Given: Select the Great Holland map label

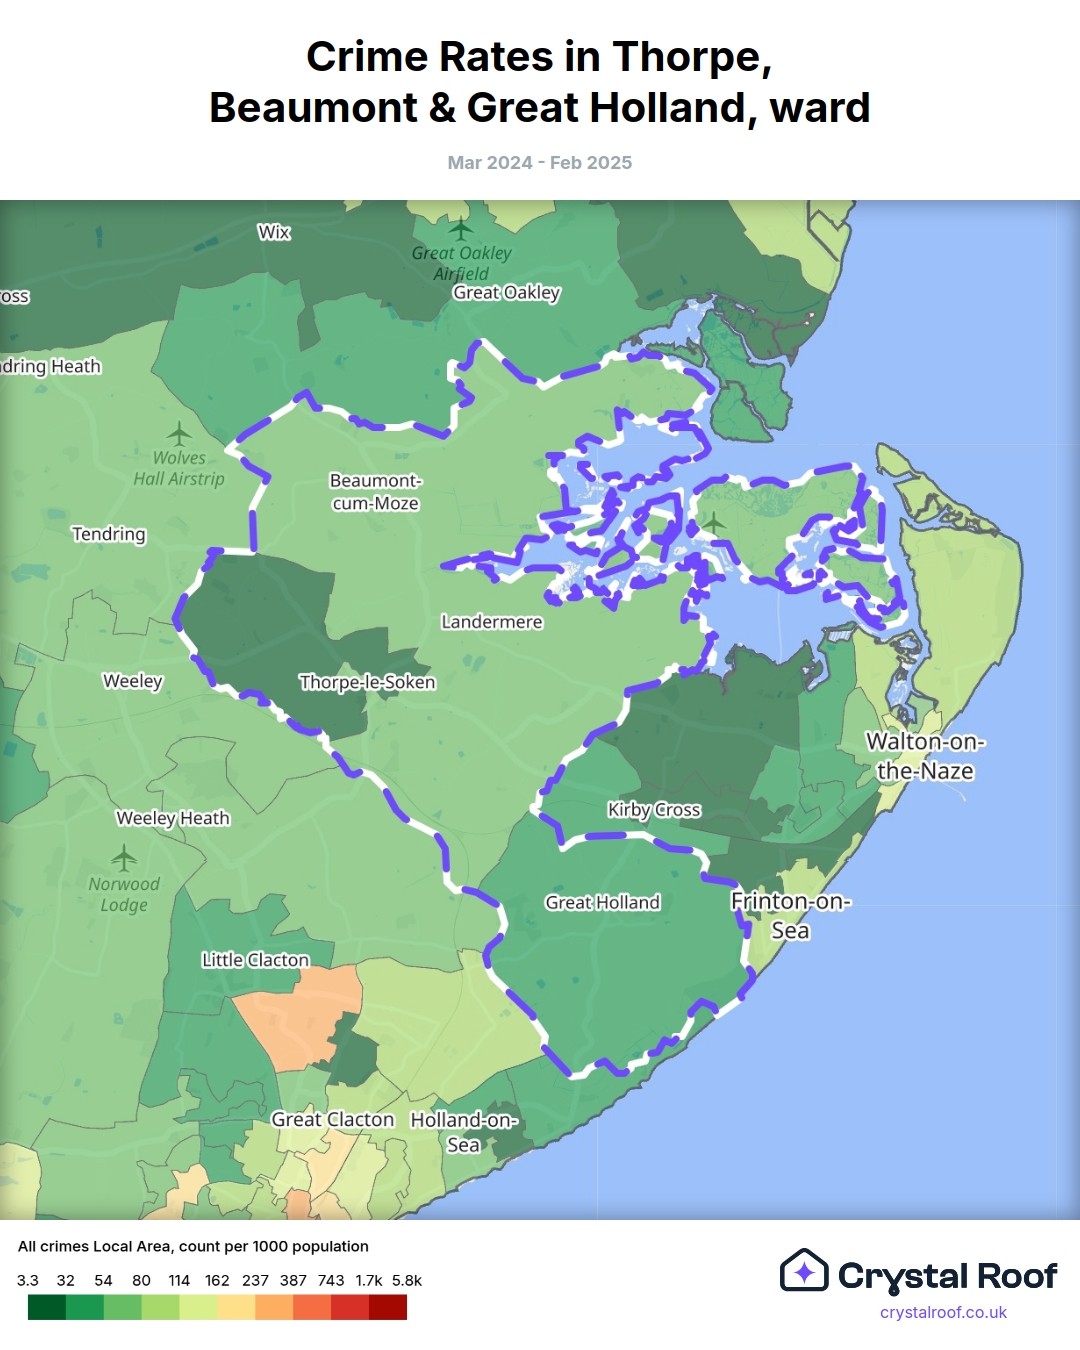Looking at the screenshot, I should (x=602, y=902).
